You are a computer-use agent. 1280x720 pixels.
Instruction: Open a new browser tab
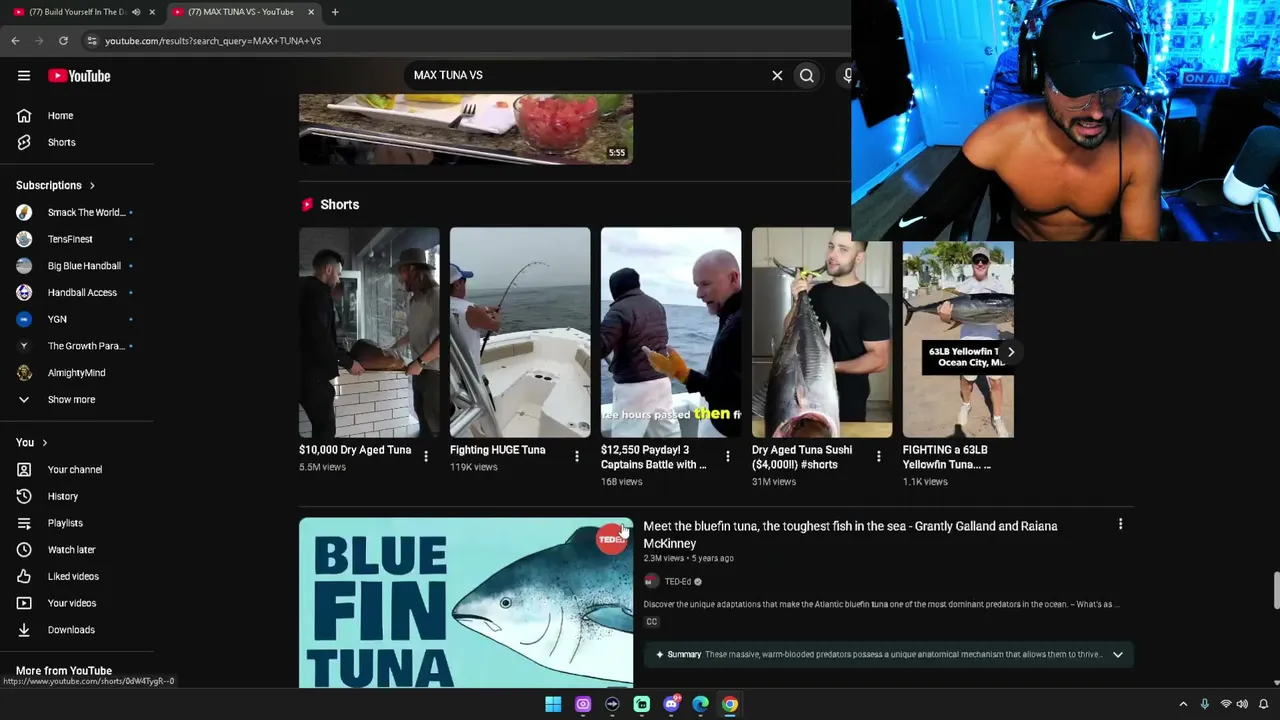335,12
